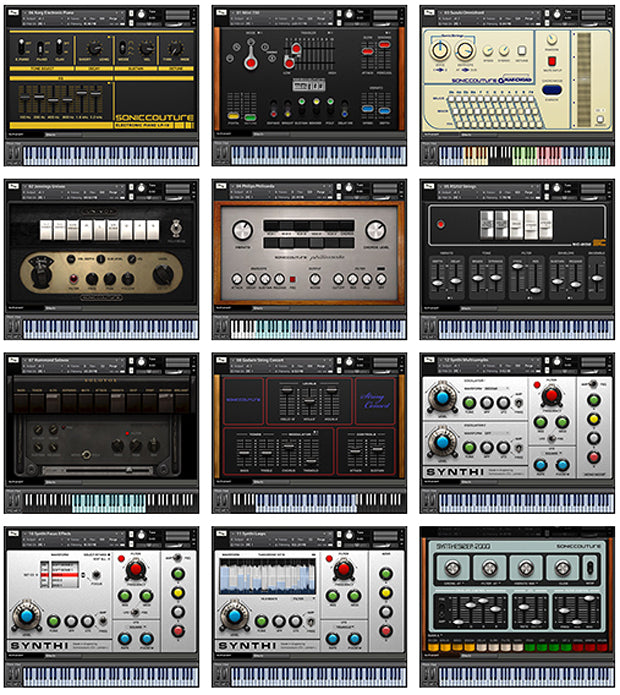Open instrument name dropdown in Korg Electronic Piano header
The image size is (620, 695).
(75, 13)
